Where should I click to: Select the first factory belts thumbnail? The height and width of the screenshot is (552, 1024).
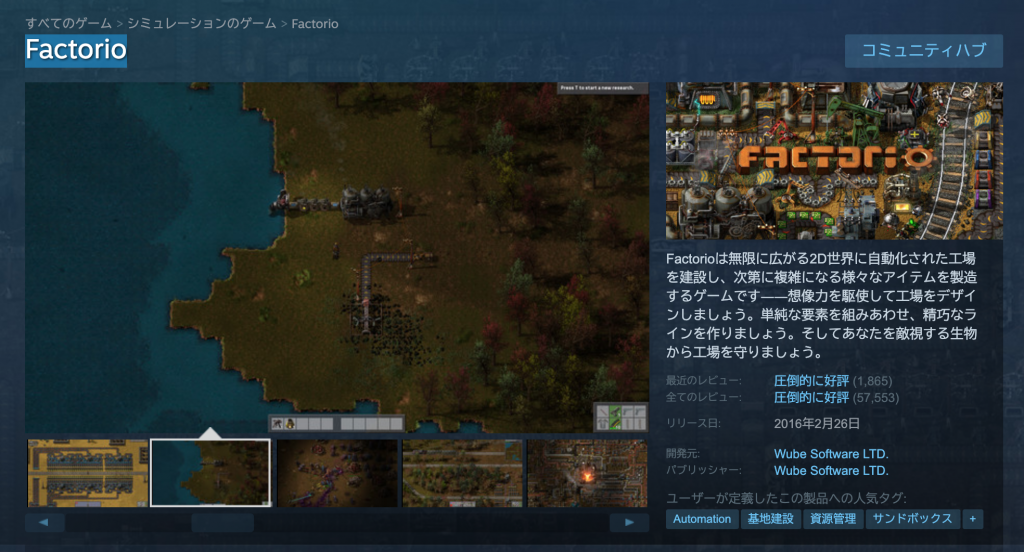click(x=88, y=473)
